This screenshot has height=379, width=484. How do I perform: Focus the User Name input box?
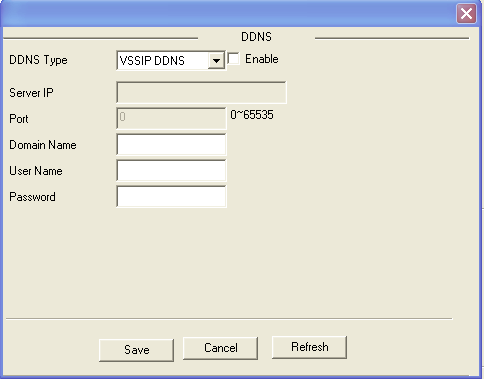171,170
